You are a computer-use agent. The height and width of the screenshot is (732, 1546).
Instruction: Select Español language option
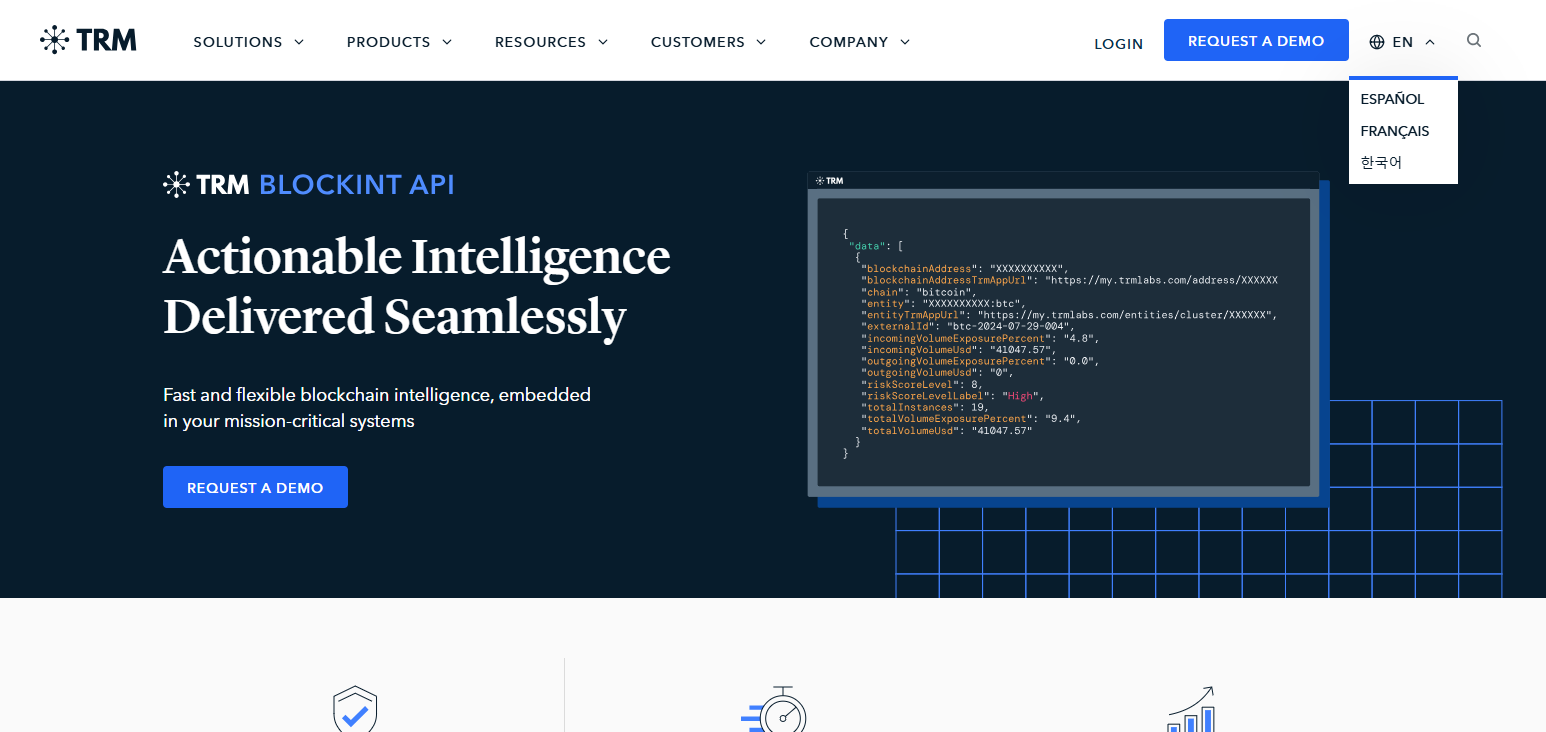pyautogui.click(x=1392, y=99)
